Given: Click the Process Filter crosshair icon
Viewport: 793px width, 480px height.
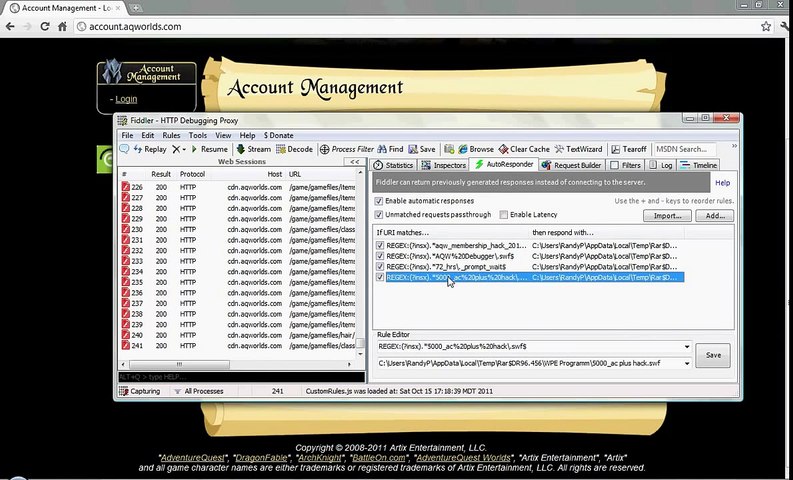Looking at the screenshot, I should [x=325, y=149].
